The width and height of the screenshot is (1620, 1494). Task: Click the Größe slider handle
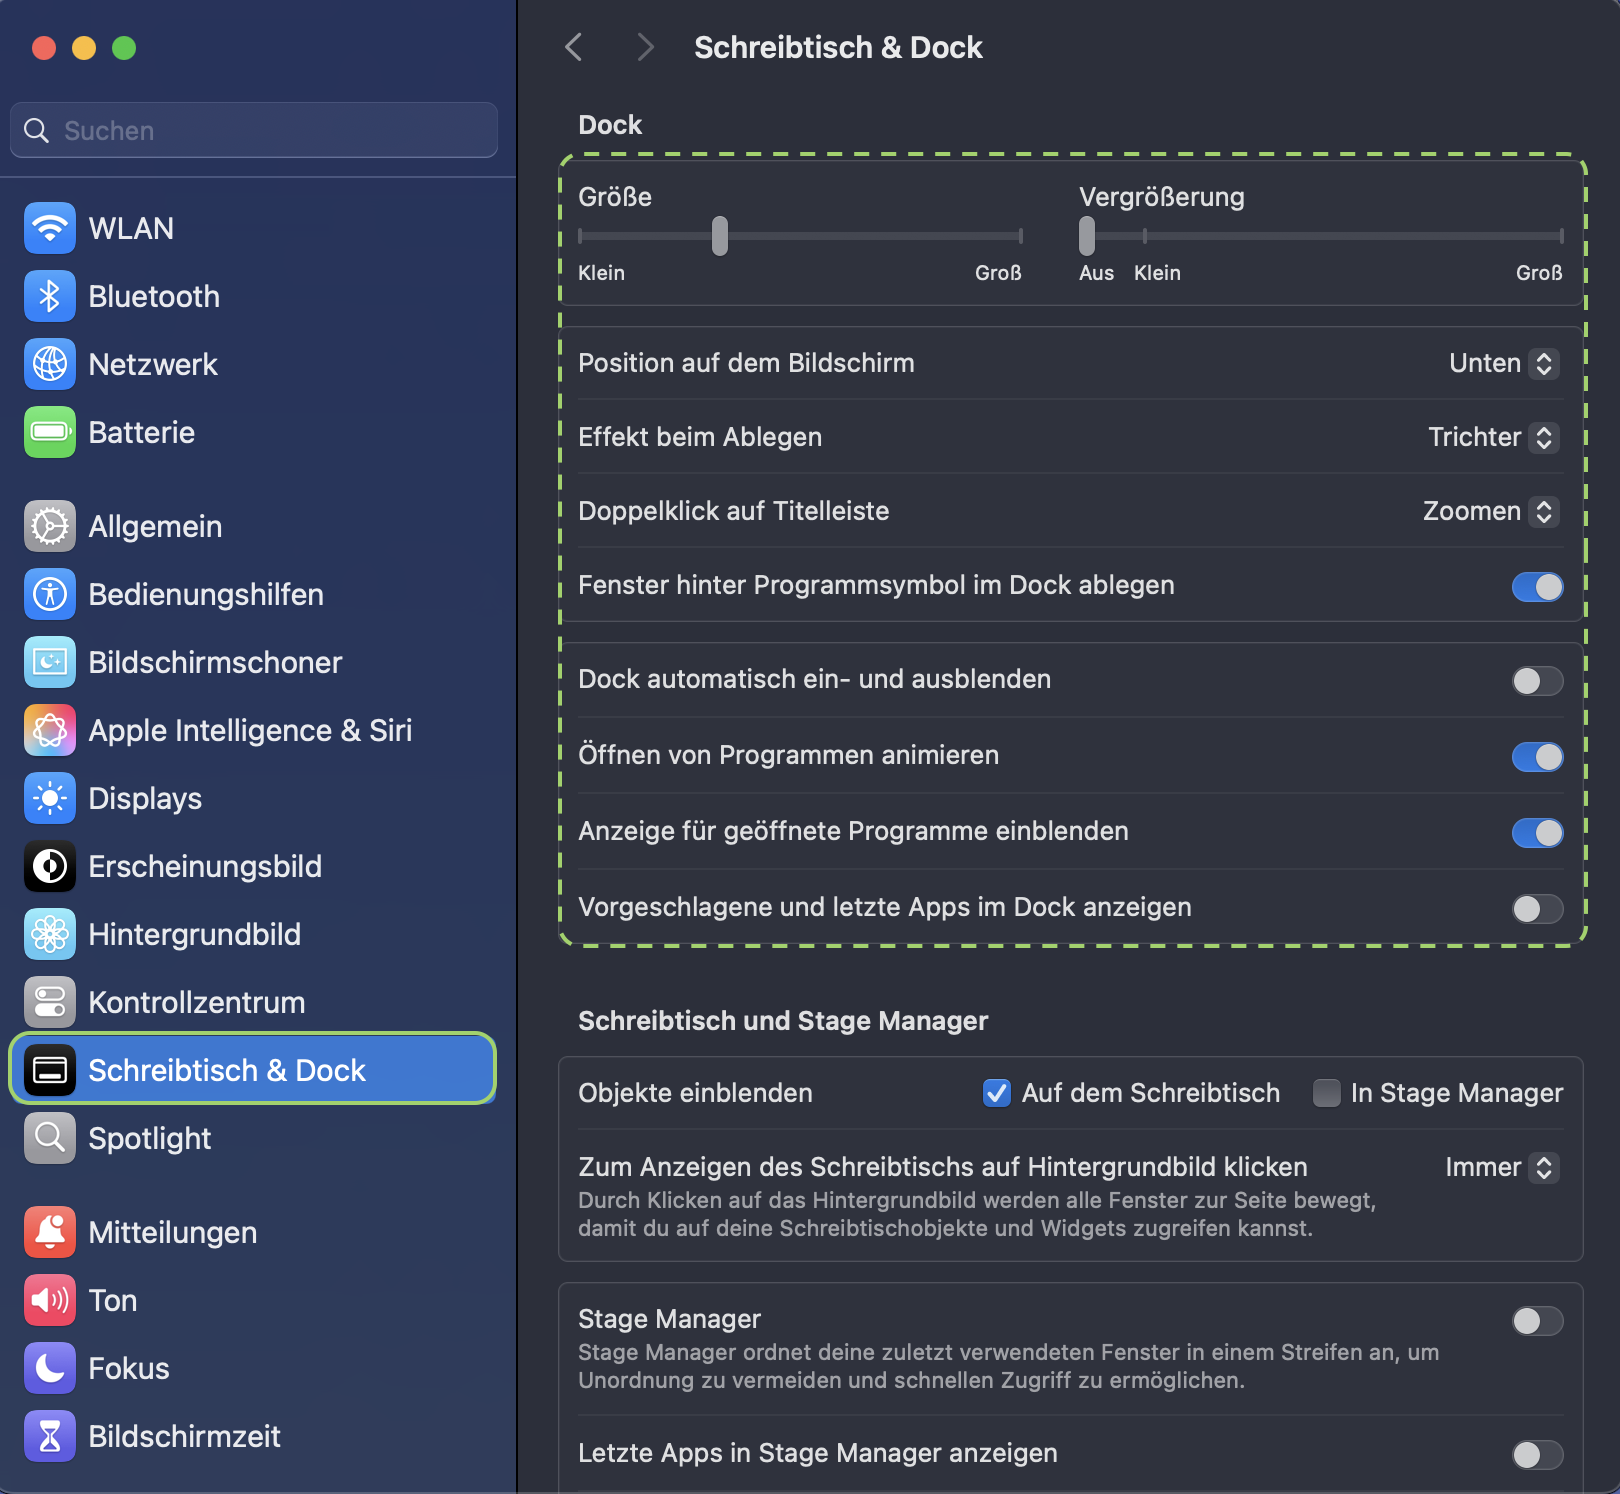pos(720,236)
